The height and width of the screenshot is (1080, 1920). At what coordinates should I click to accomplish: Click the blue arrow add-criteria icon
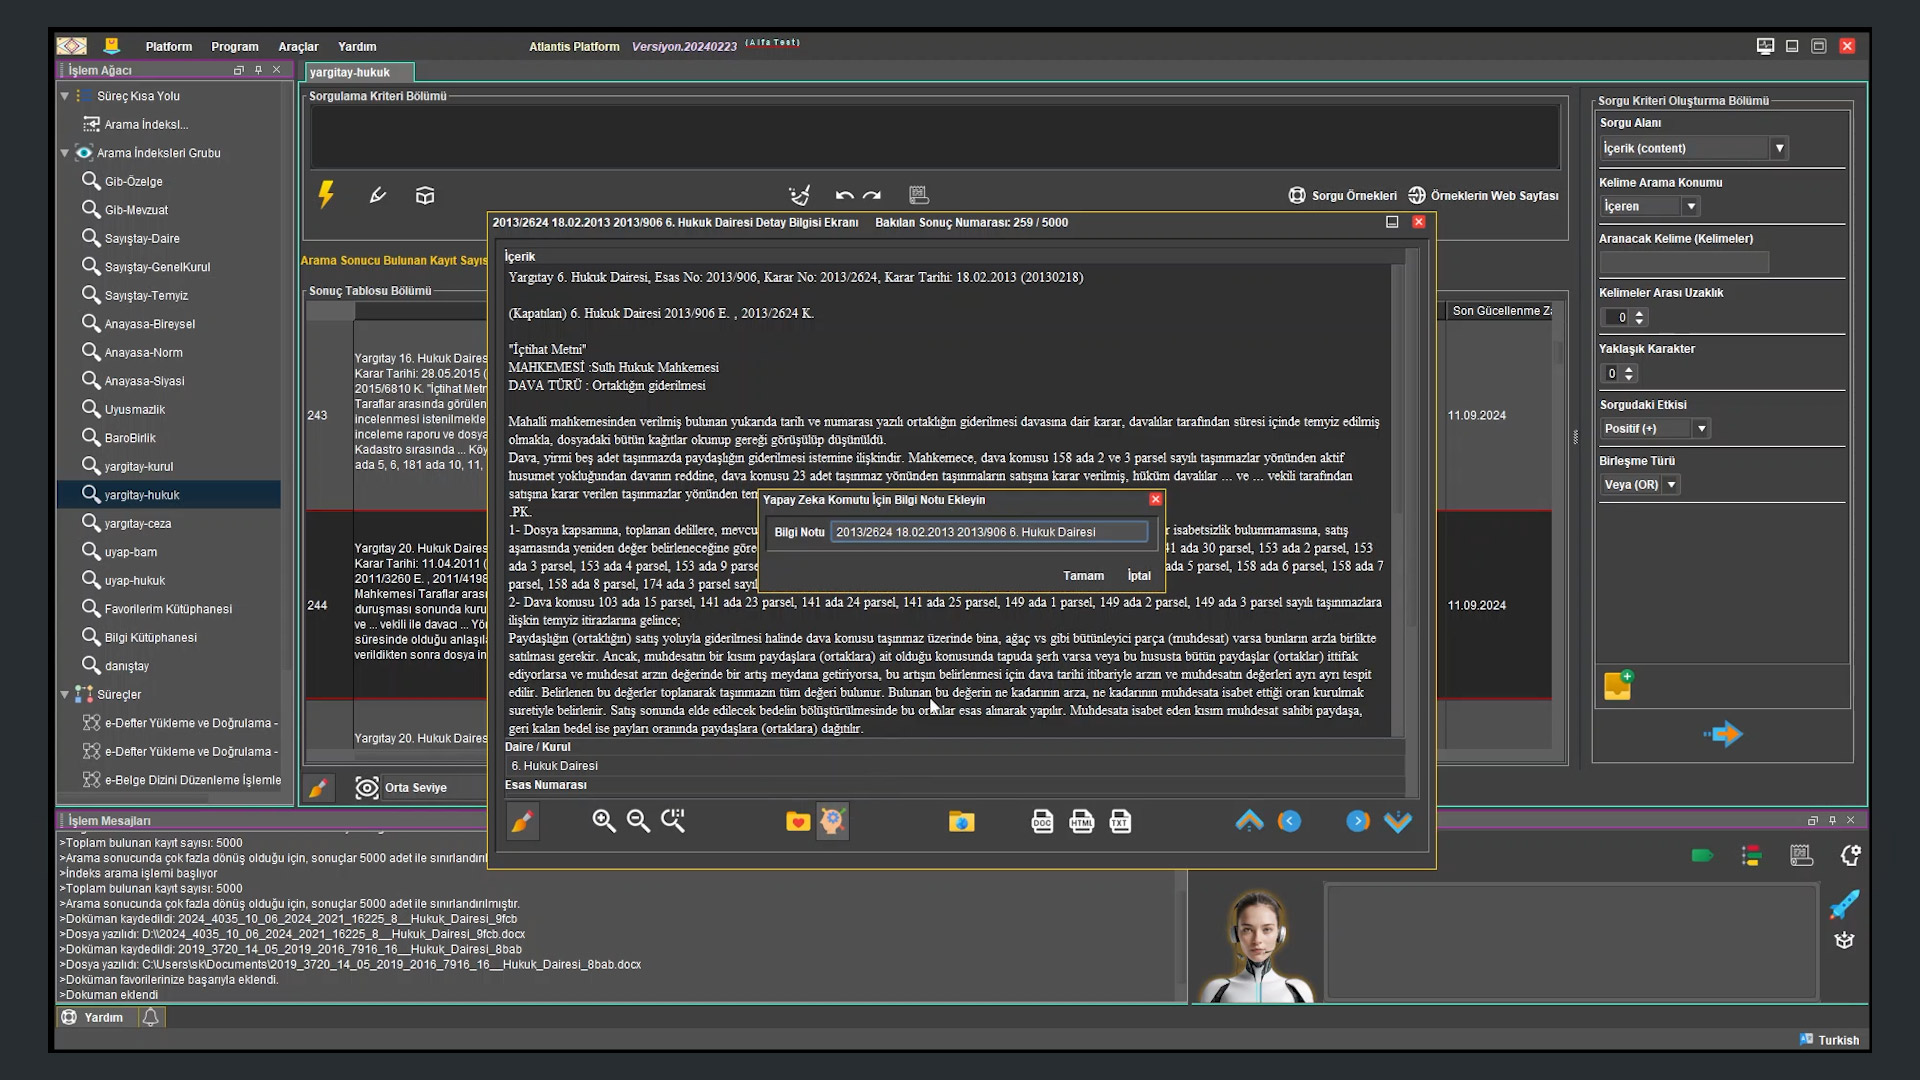click(1723, 734)
